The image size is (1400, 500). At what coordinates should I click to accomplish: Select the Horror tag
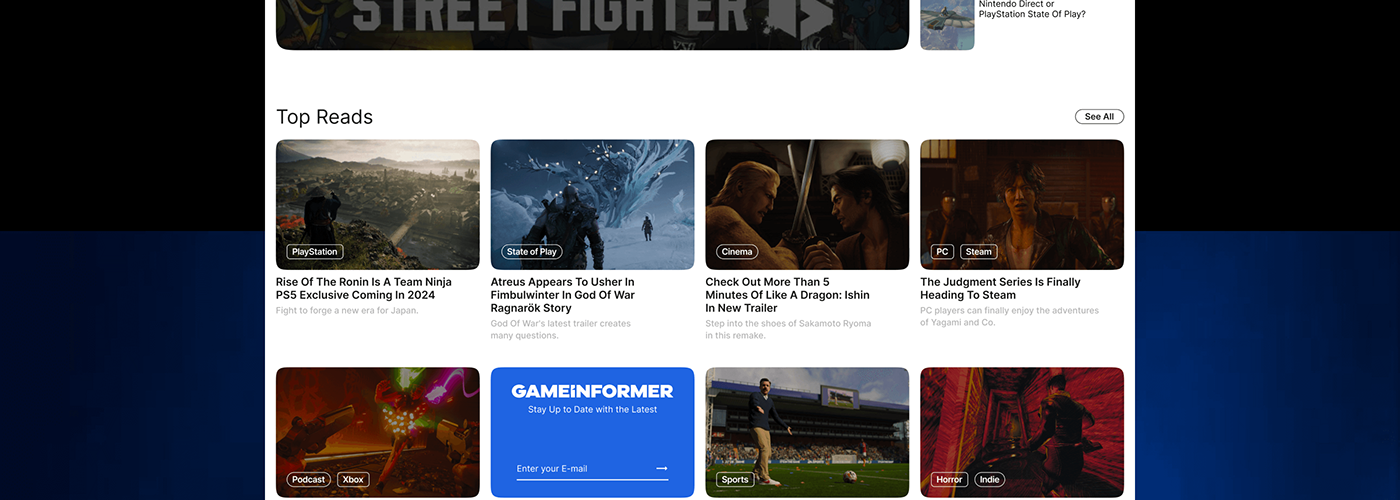pyautogui.click(x=949, y=480)
